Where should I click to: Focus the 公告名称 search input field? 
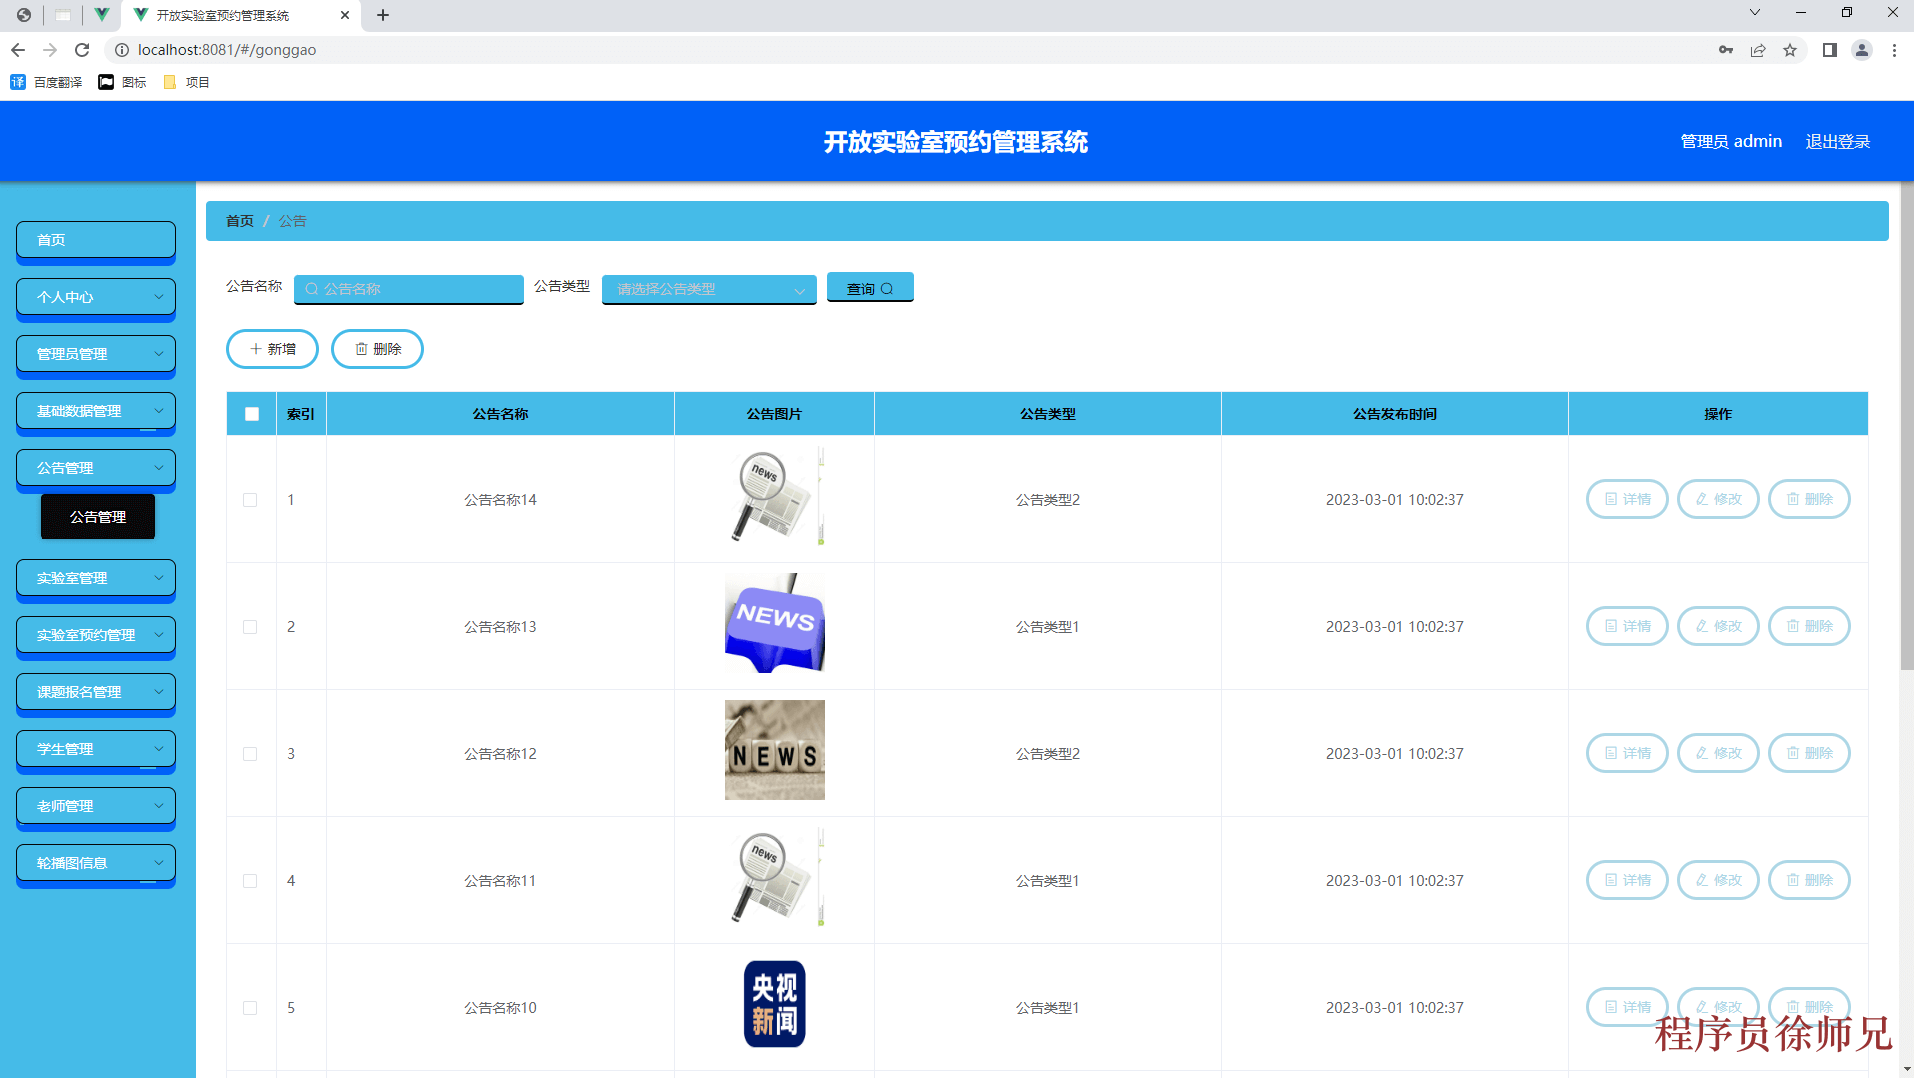[x=409, y=289]
